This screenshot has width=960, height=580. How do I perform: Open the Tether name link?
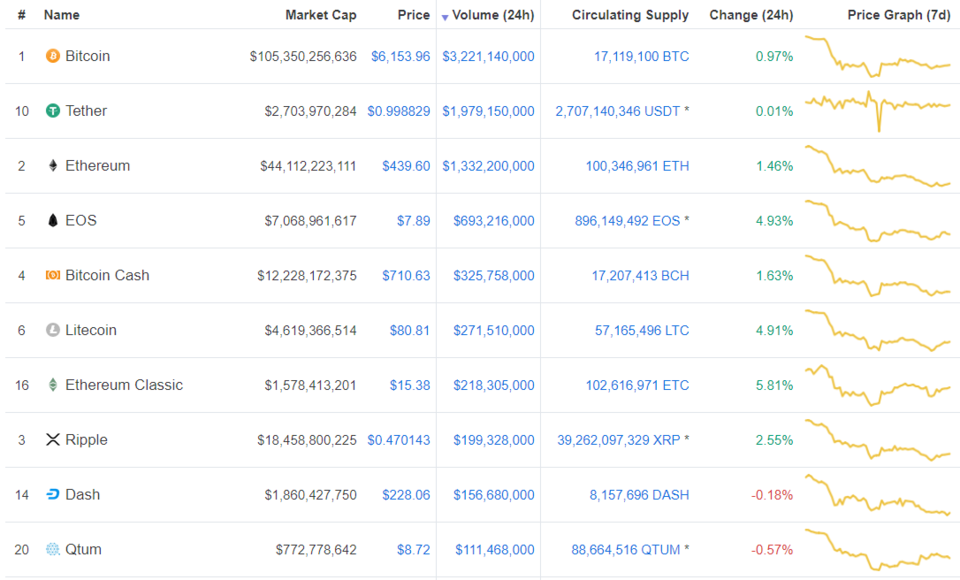86,111
